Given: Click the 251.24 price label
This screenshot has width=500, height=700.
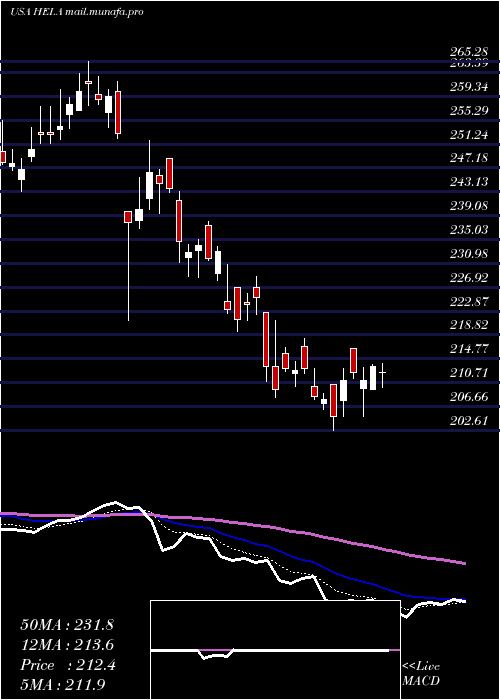Looking at the screenshot, I should pos(469,134).
